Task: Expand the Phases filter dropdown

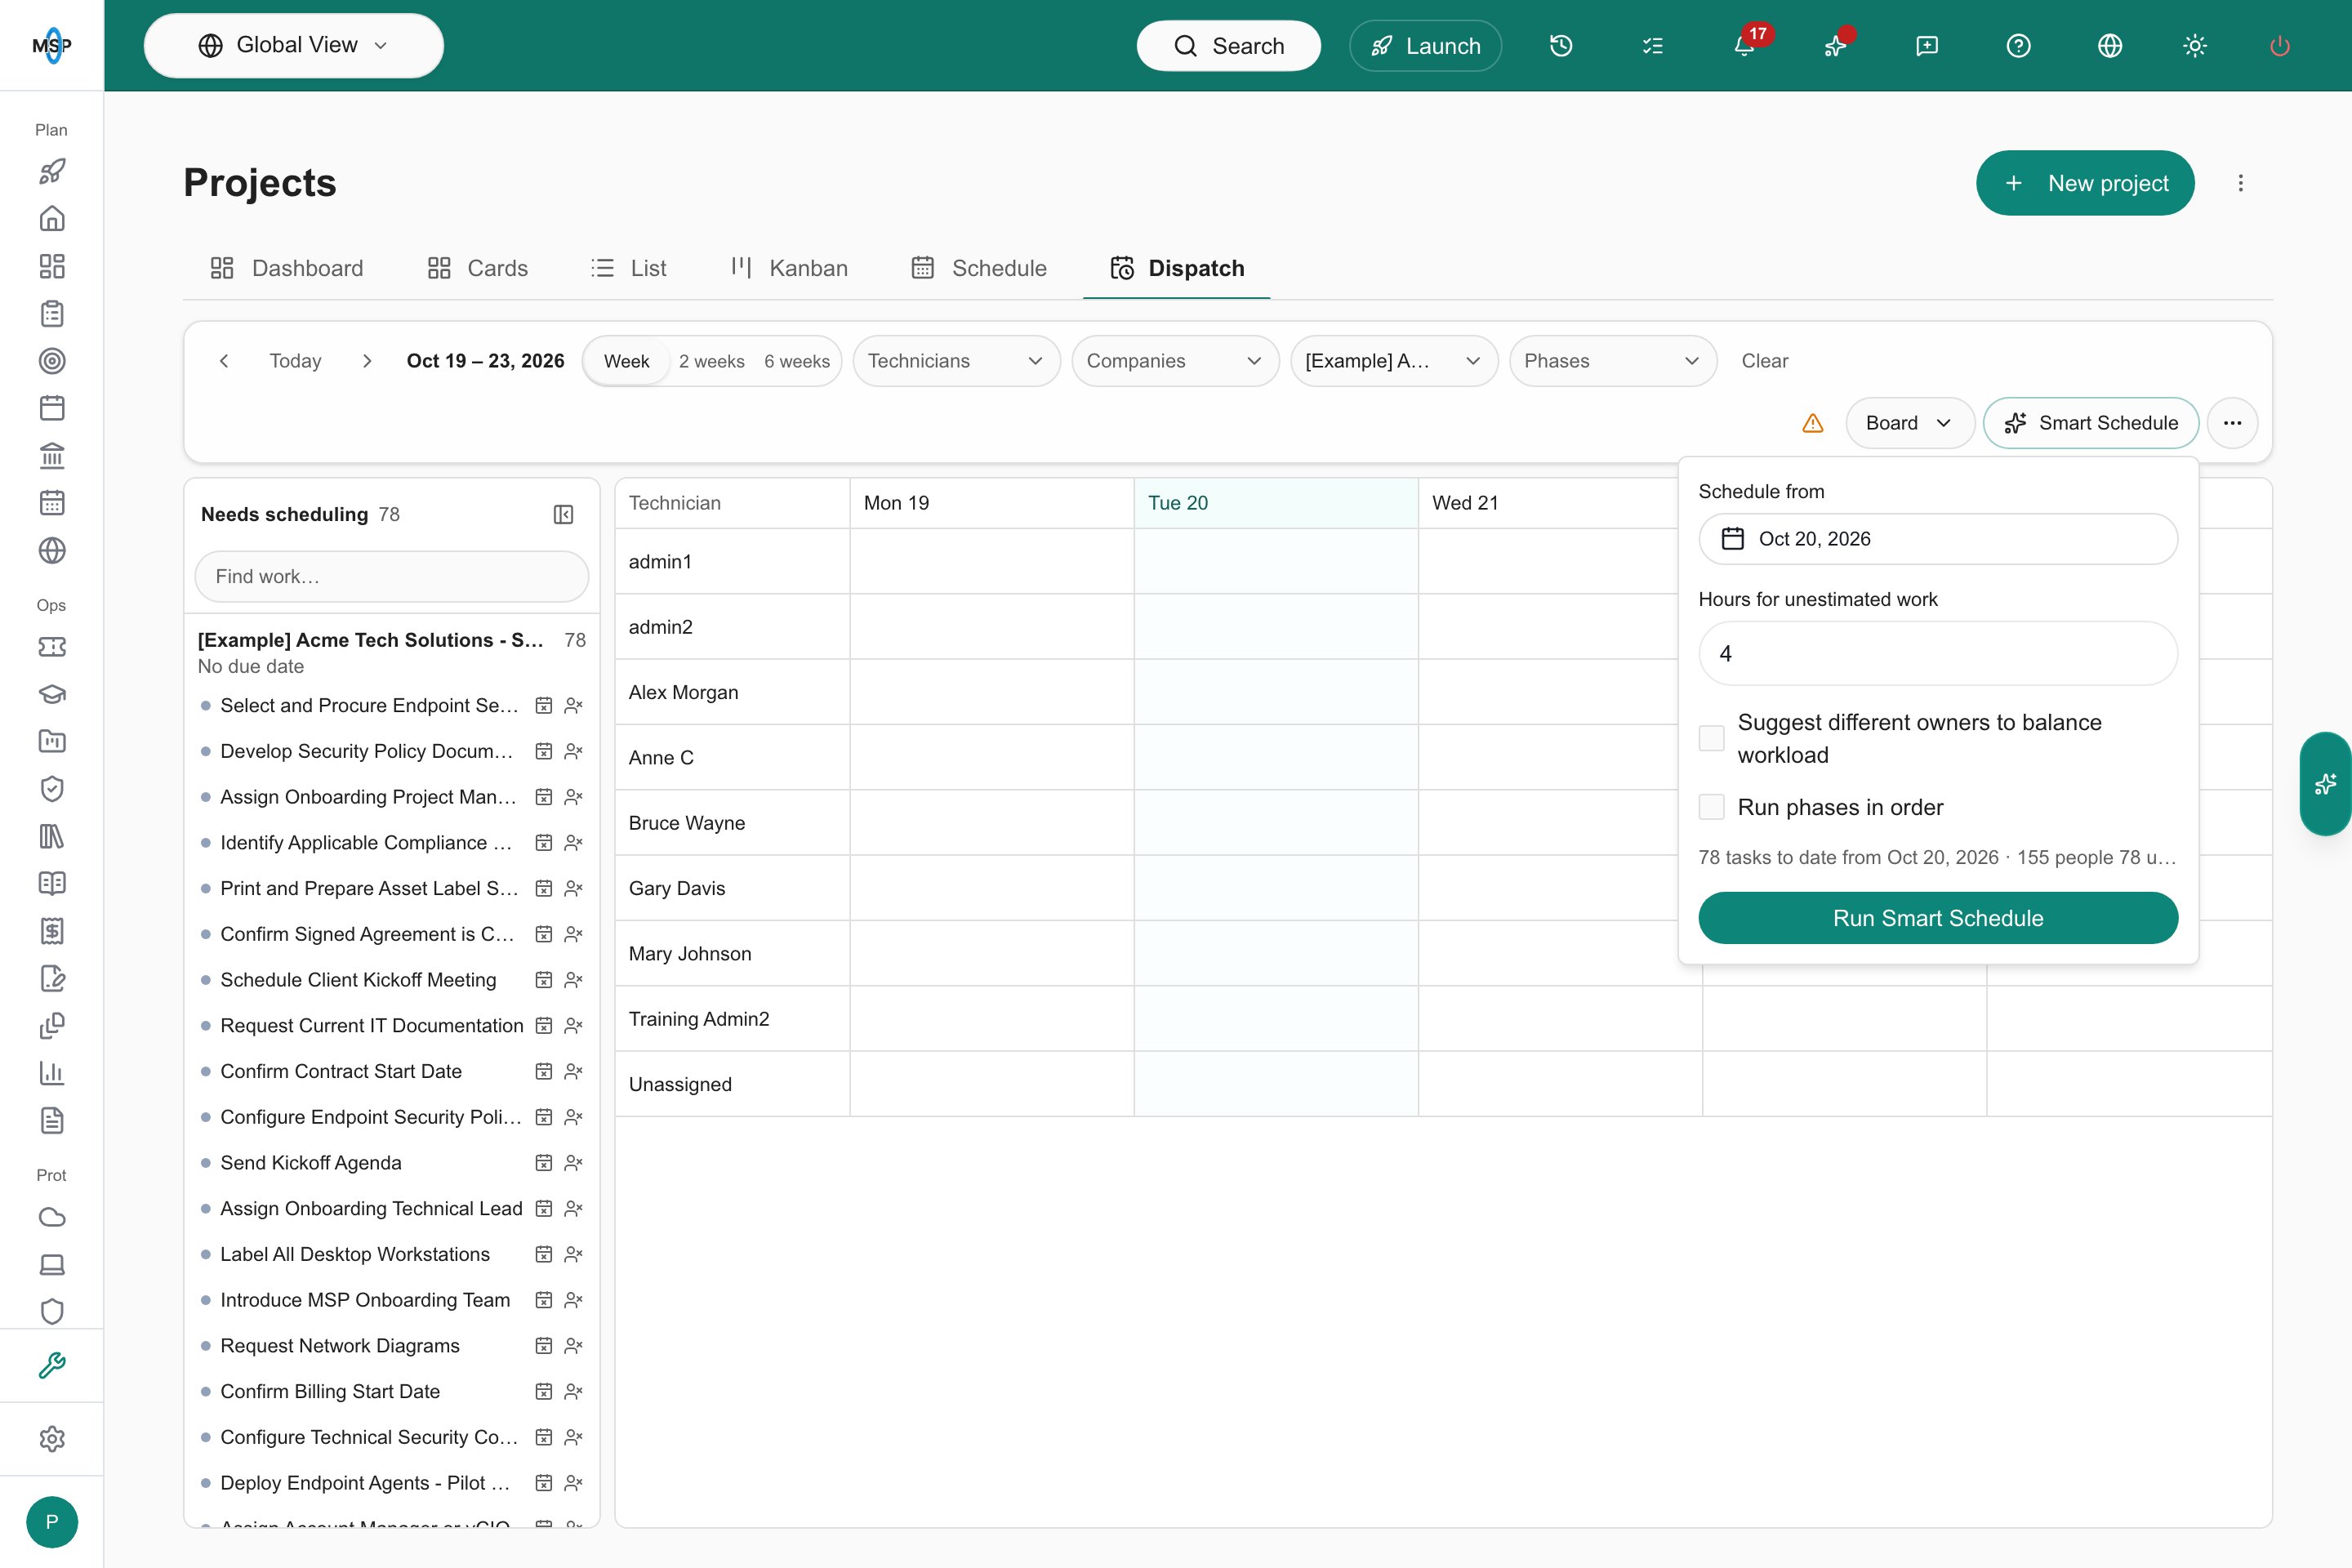Action: (1613, 361)
